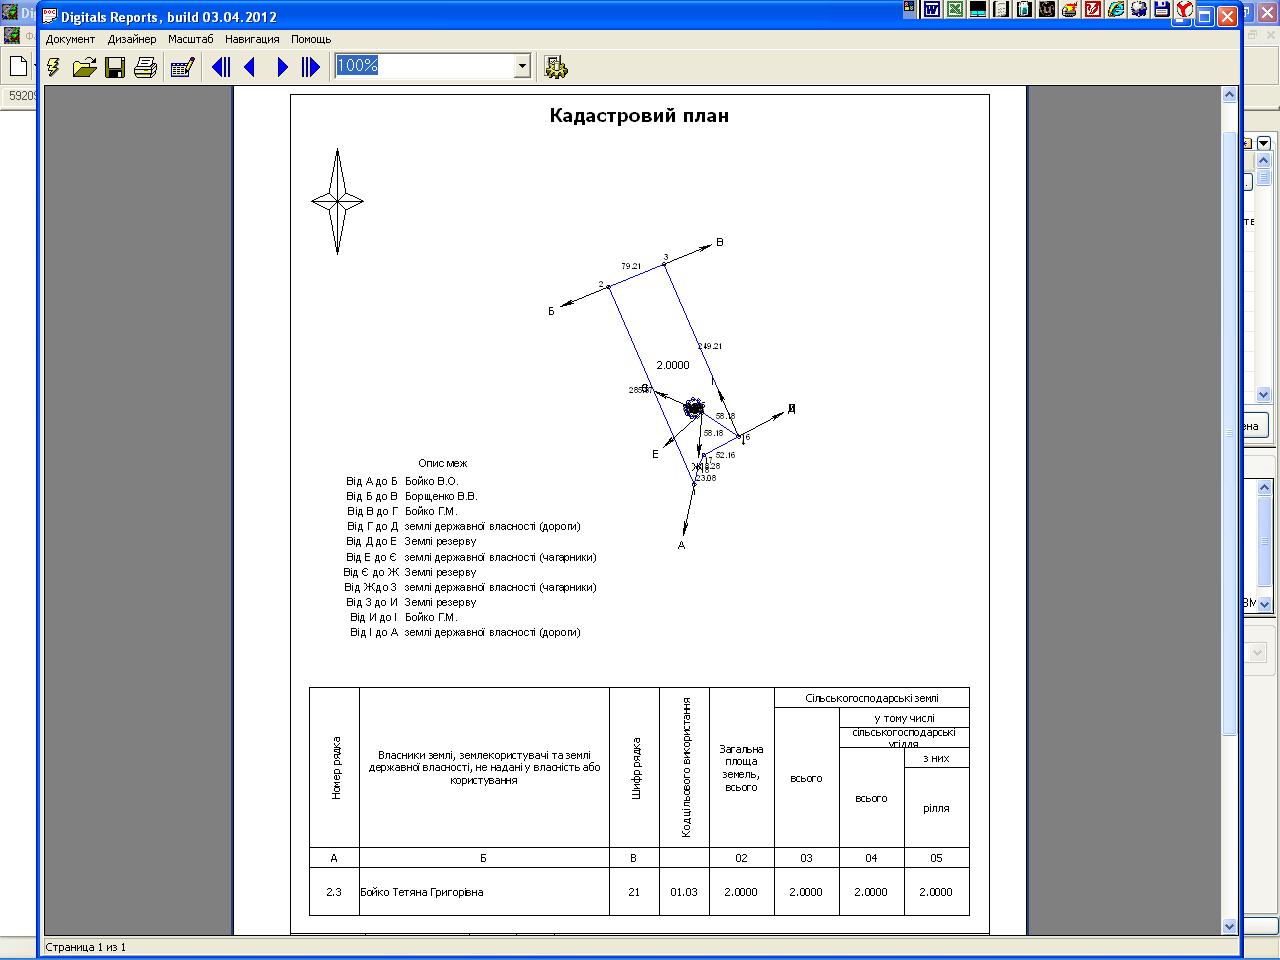1280x960 pixels.
Task: Click the lightning bolt quick-generate icon
Action: [x=54, y=67]
